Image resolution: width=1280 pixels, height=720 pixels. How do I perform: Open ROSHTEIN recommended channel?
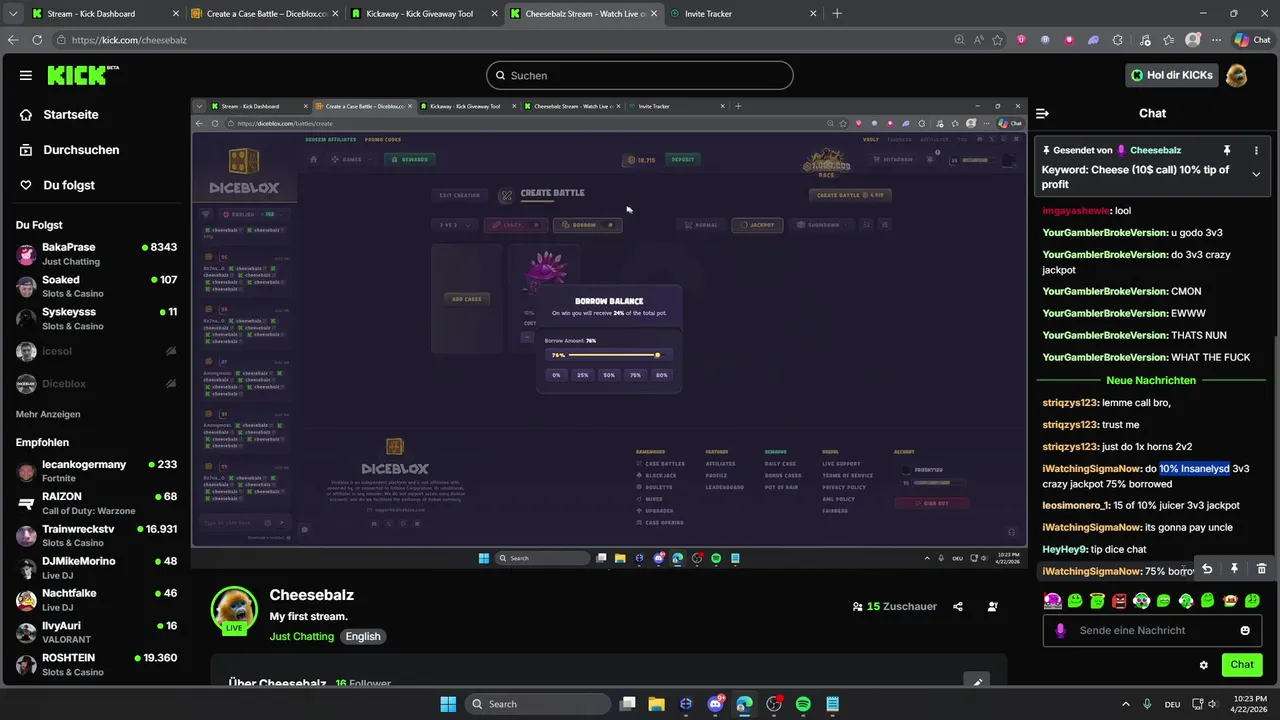coord(96,665)
